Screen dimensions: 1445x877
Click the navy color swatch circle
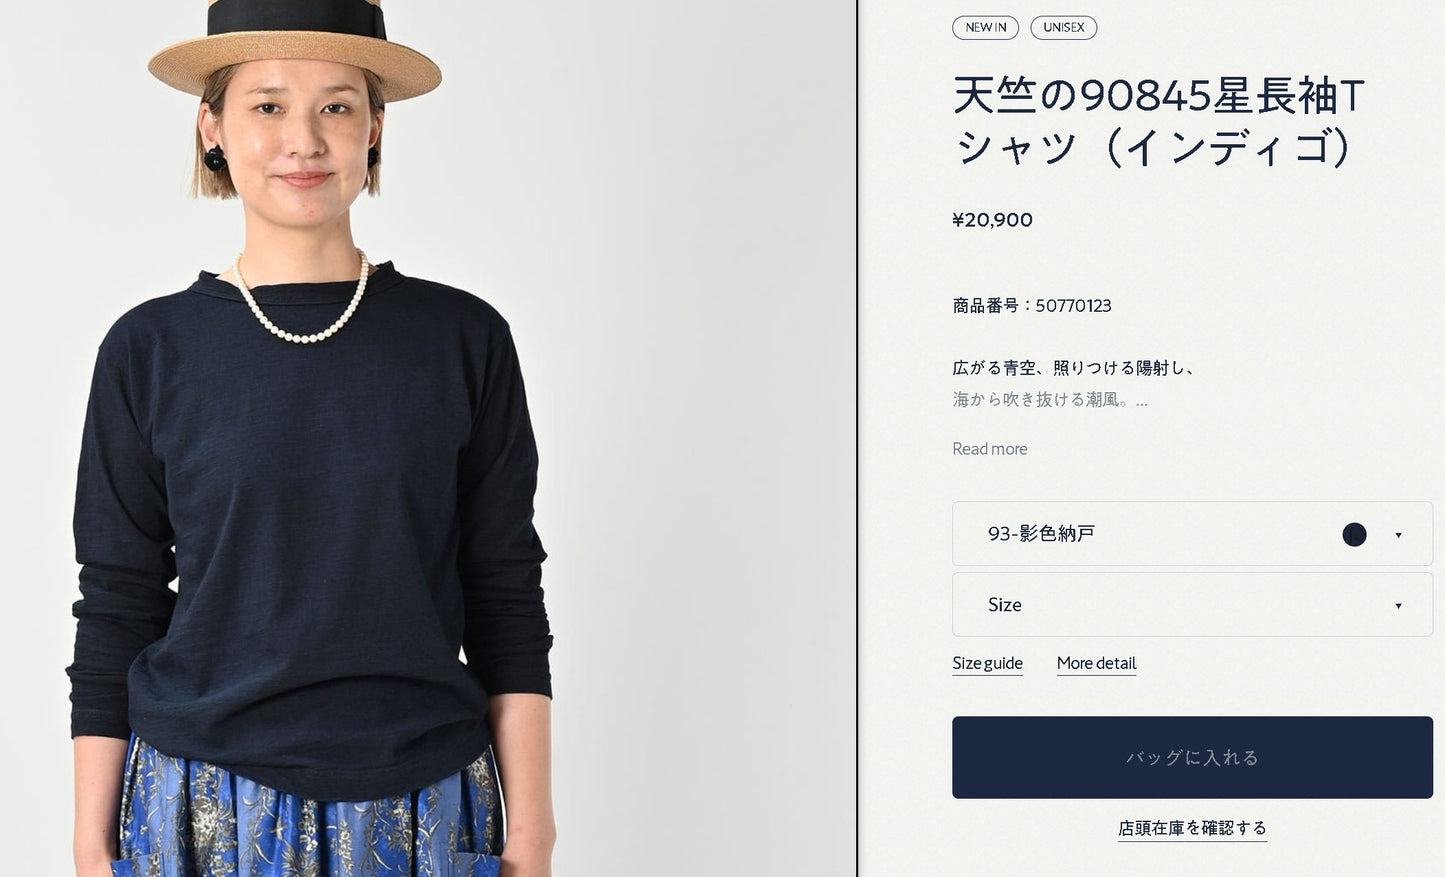(x=1354, y=535)
